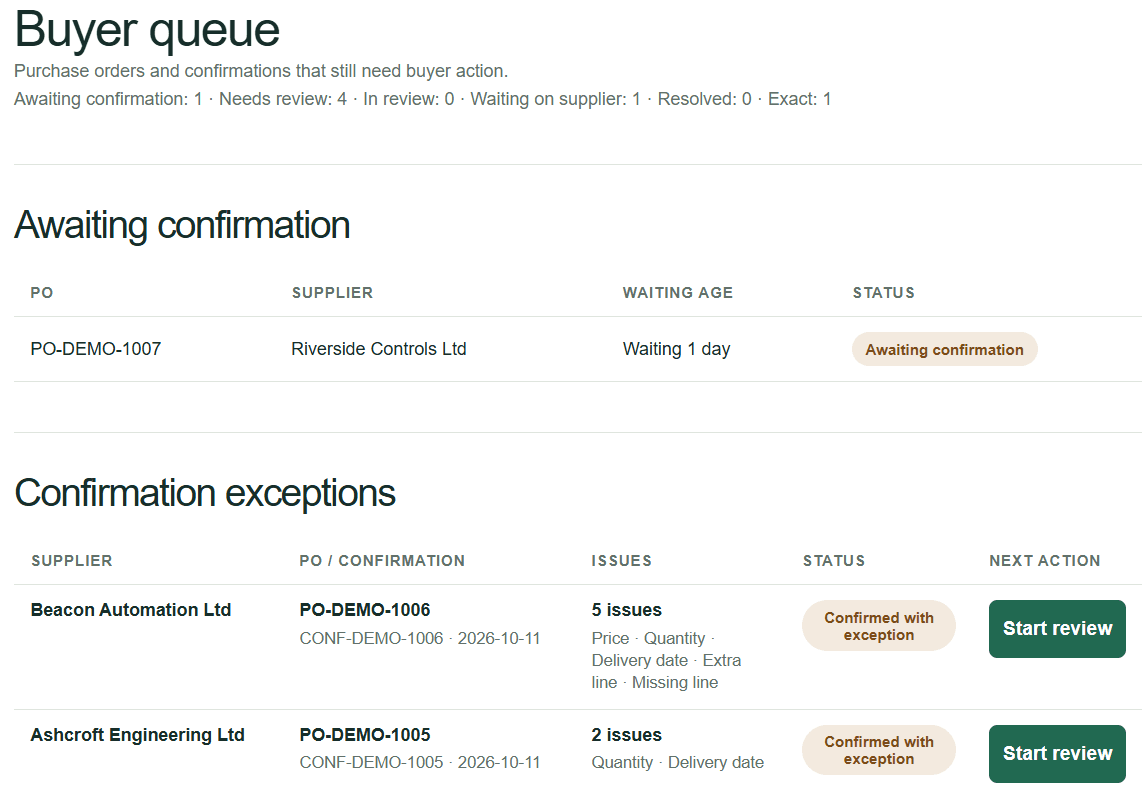Click the 'Exact: 1' summary count
The image size is (1142, 798).
click(800, 99)
